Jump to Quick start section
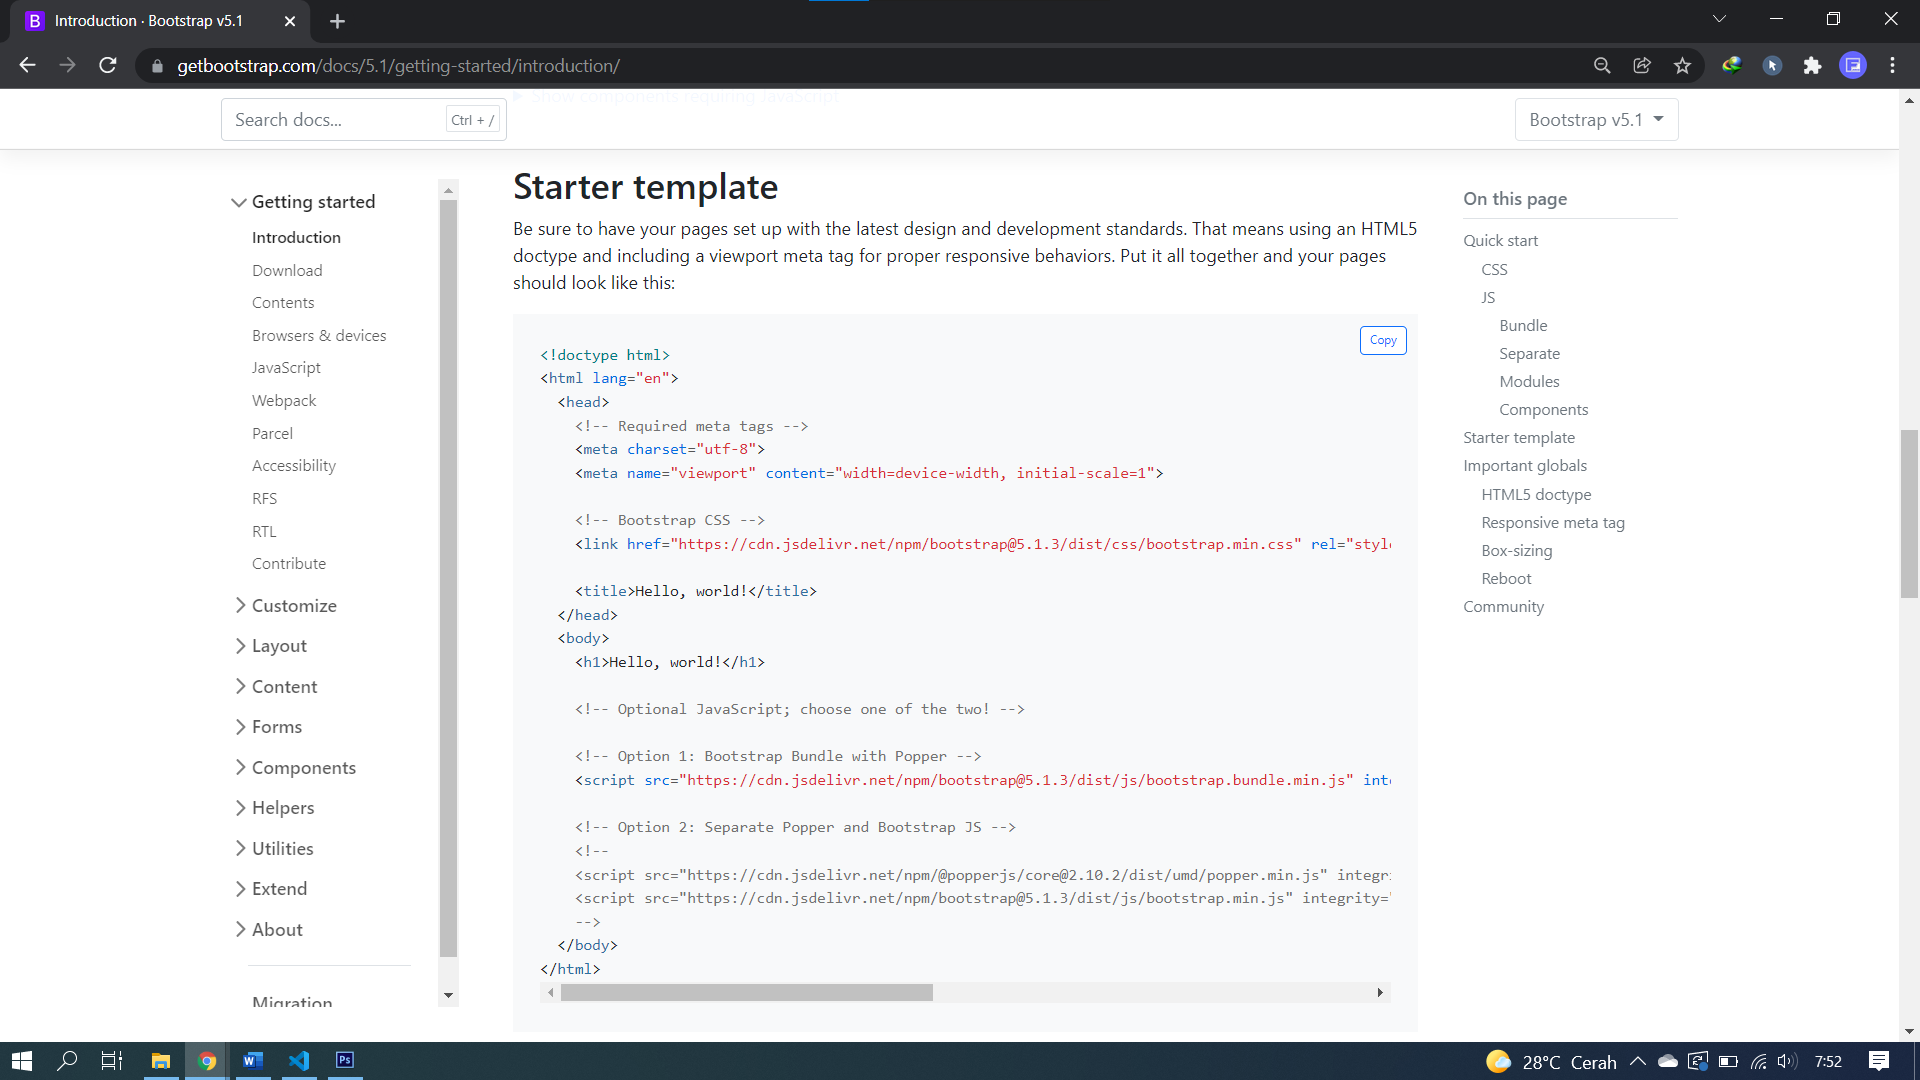Image resolution: width=1920 pixels, height=1080 pixels. (x=1500, y=241)
